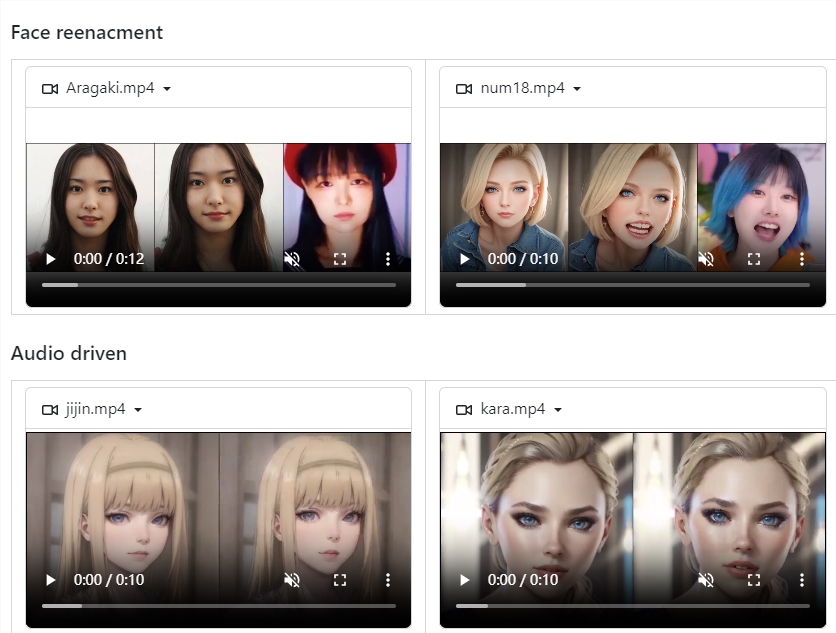
Task: Unmute the Aragaki.mp4 video
Action: [292, 259]
